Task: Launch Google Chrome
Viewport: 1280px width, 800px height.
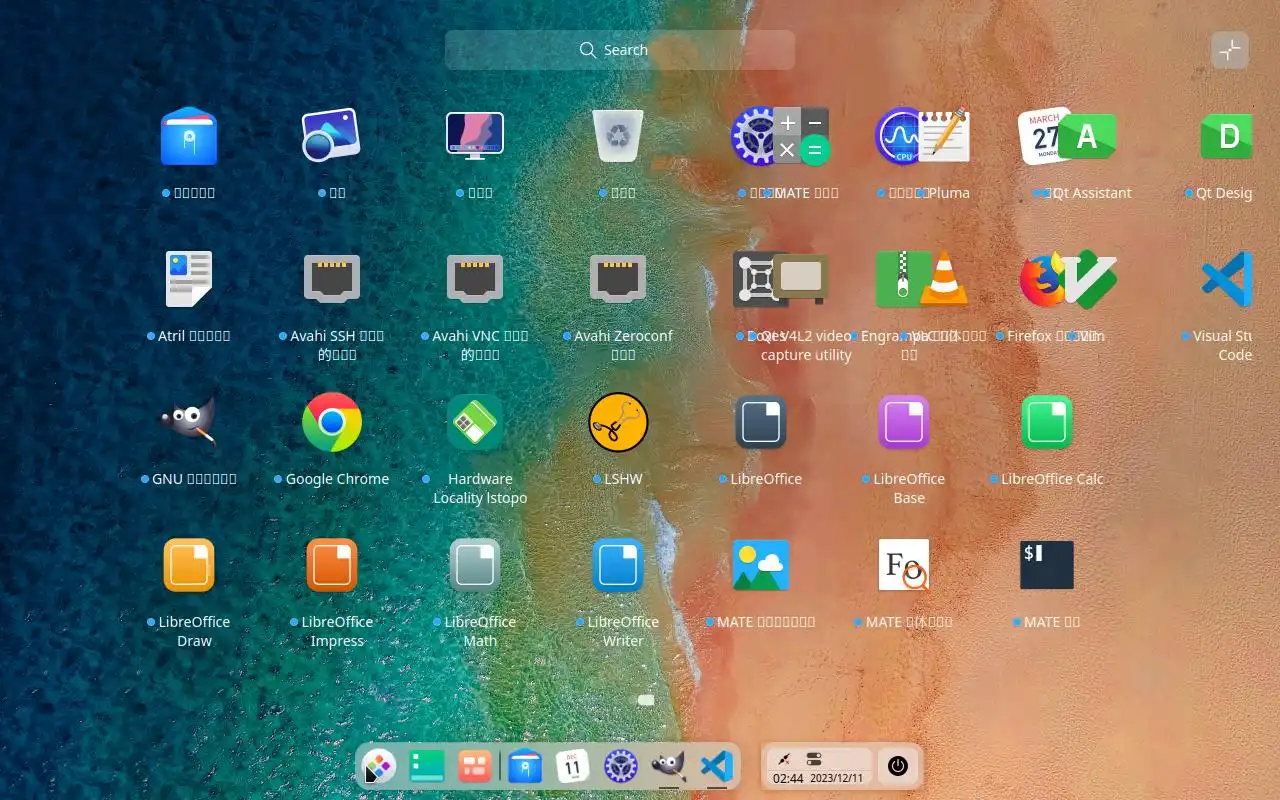Action: [331, 422]
